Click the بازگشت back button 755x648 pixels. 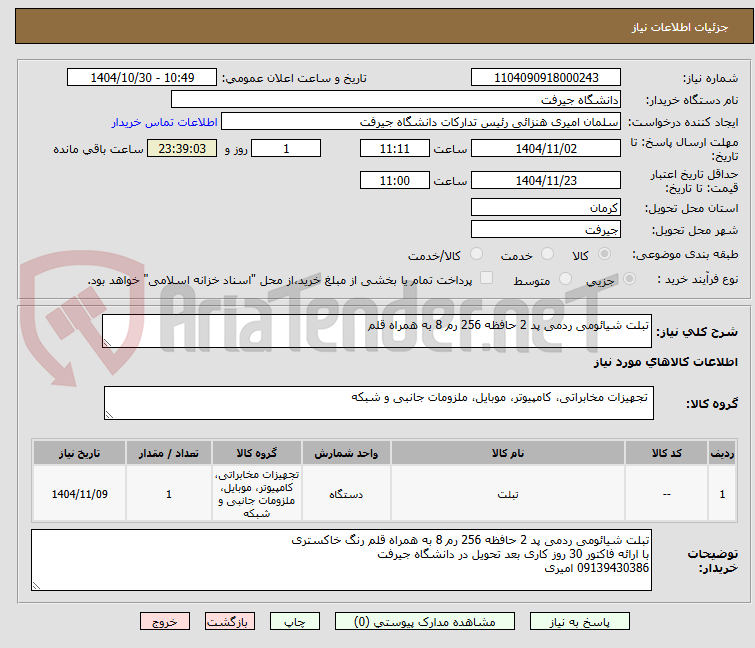tap(229, 622)
